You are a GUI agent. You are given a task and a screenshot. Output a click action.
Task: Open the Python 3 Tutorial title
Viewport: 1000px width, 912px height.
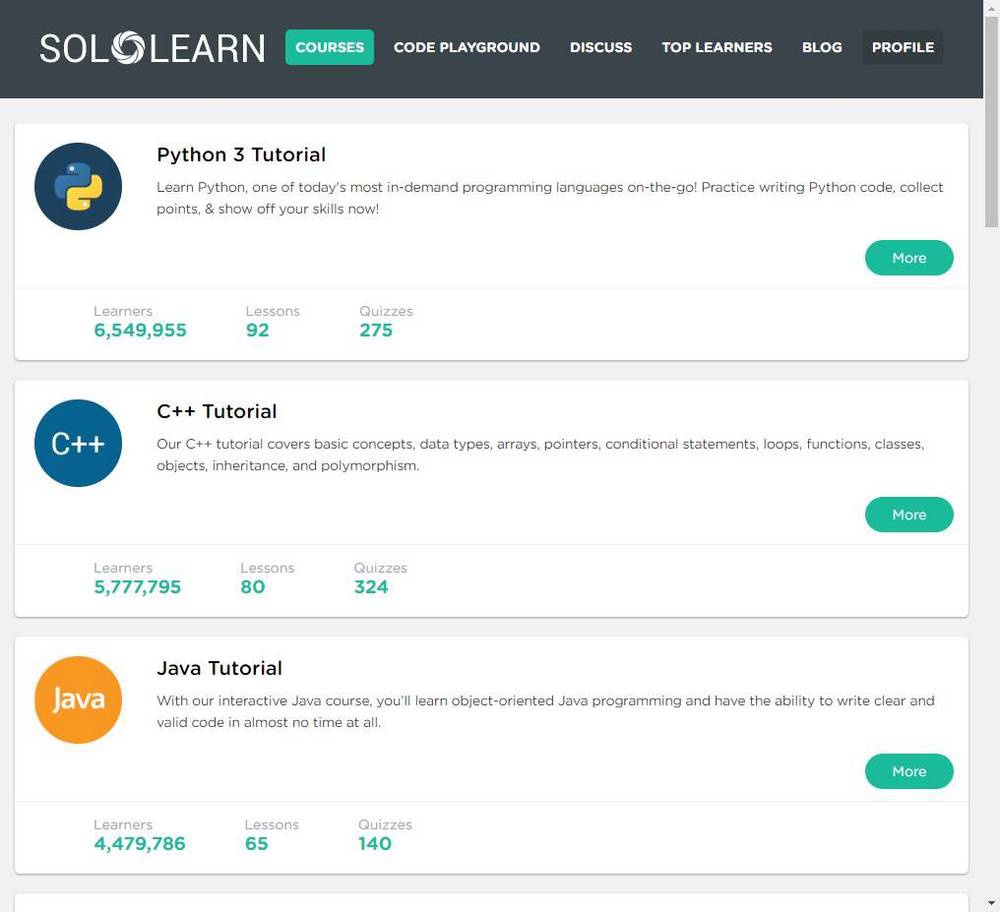(241, 155)
